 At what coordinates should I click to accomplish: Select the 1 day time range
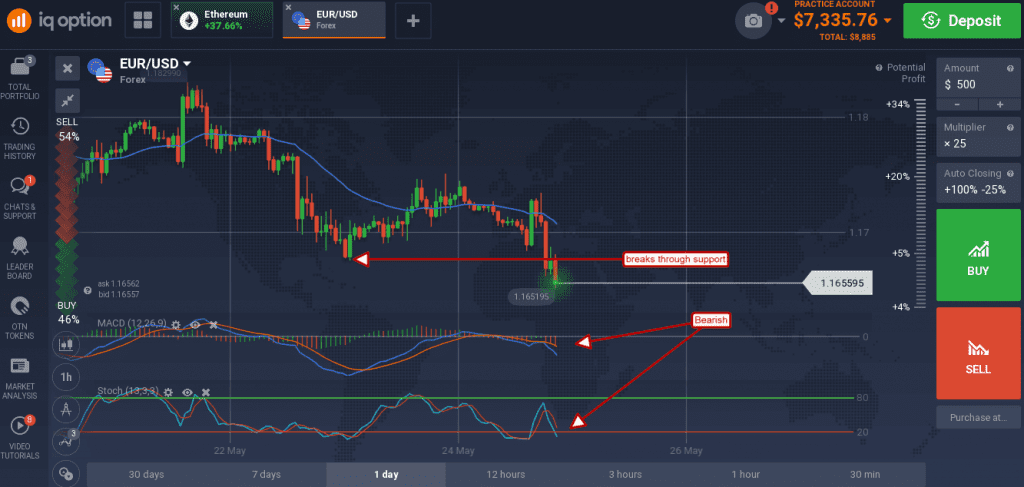pos(386,475)
